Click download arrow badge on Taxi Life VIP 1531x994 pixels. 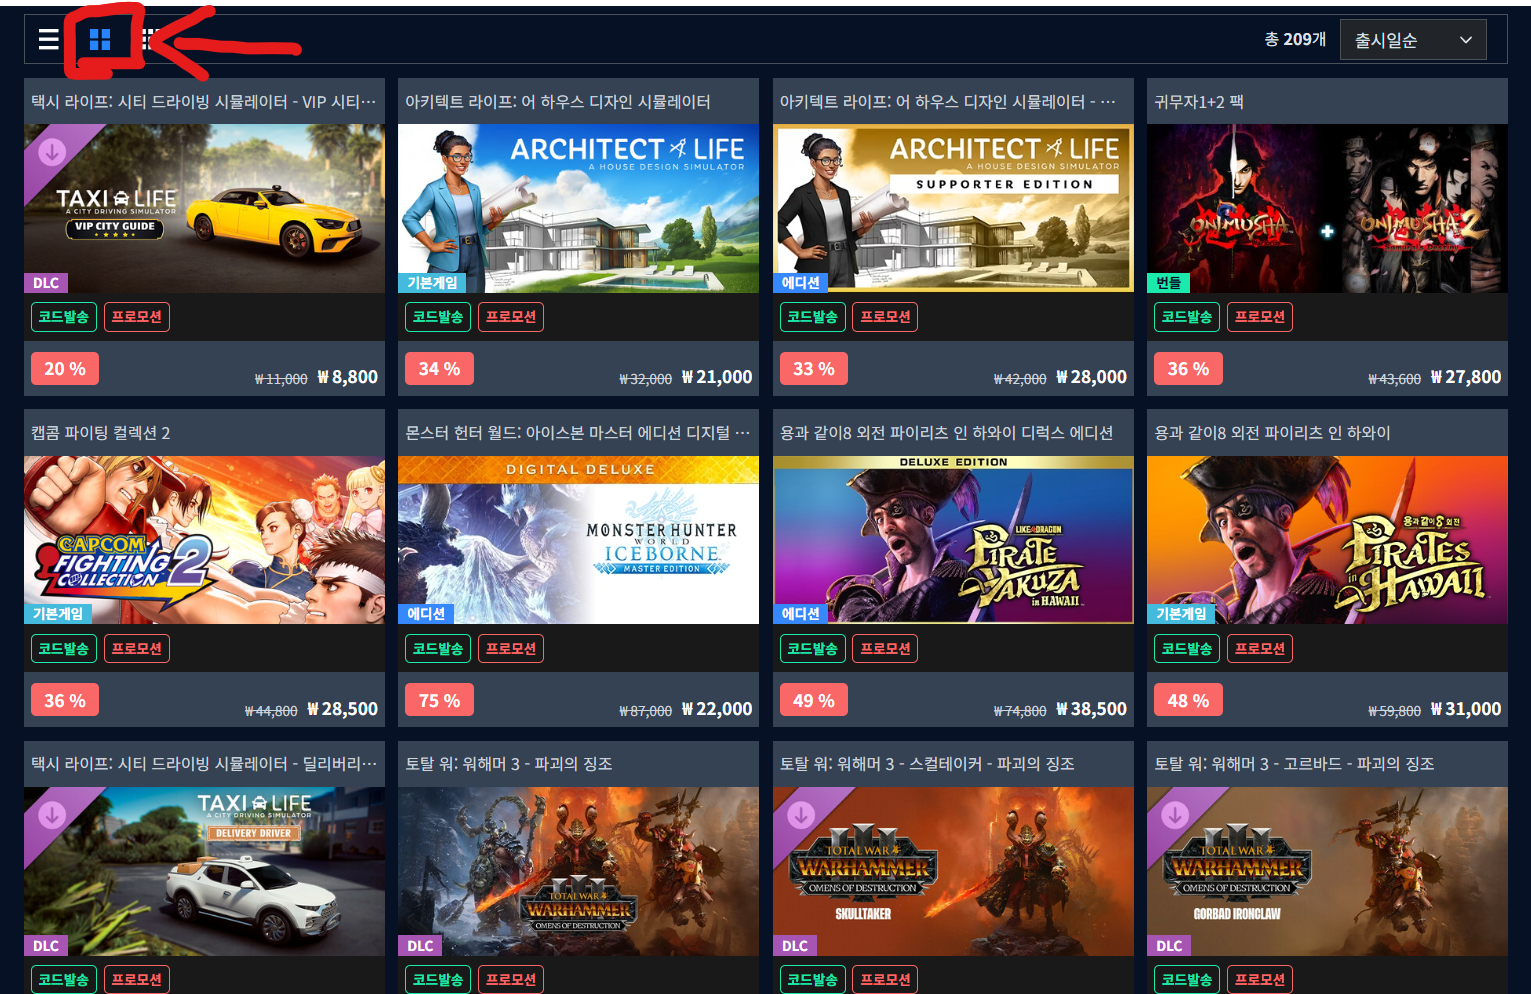pyautogui.click(x=52, y=152)
